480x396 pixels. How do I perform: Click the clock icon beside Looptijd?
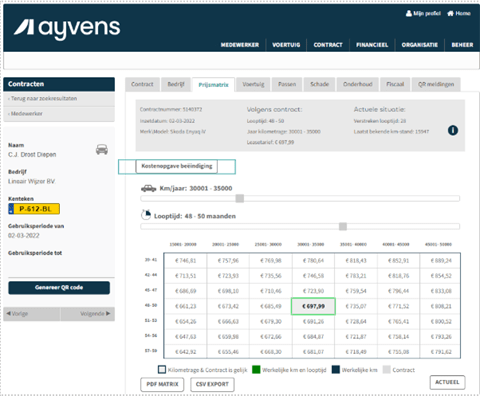point(146,215)
